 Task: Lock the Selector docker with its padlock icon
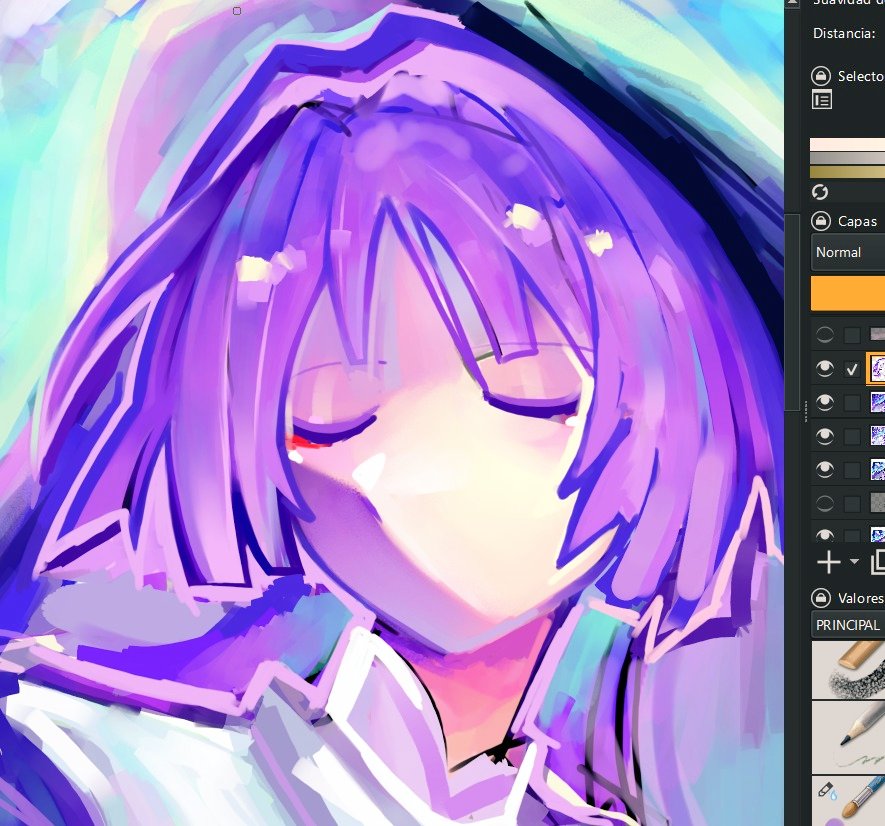(821, 76)
